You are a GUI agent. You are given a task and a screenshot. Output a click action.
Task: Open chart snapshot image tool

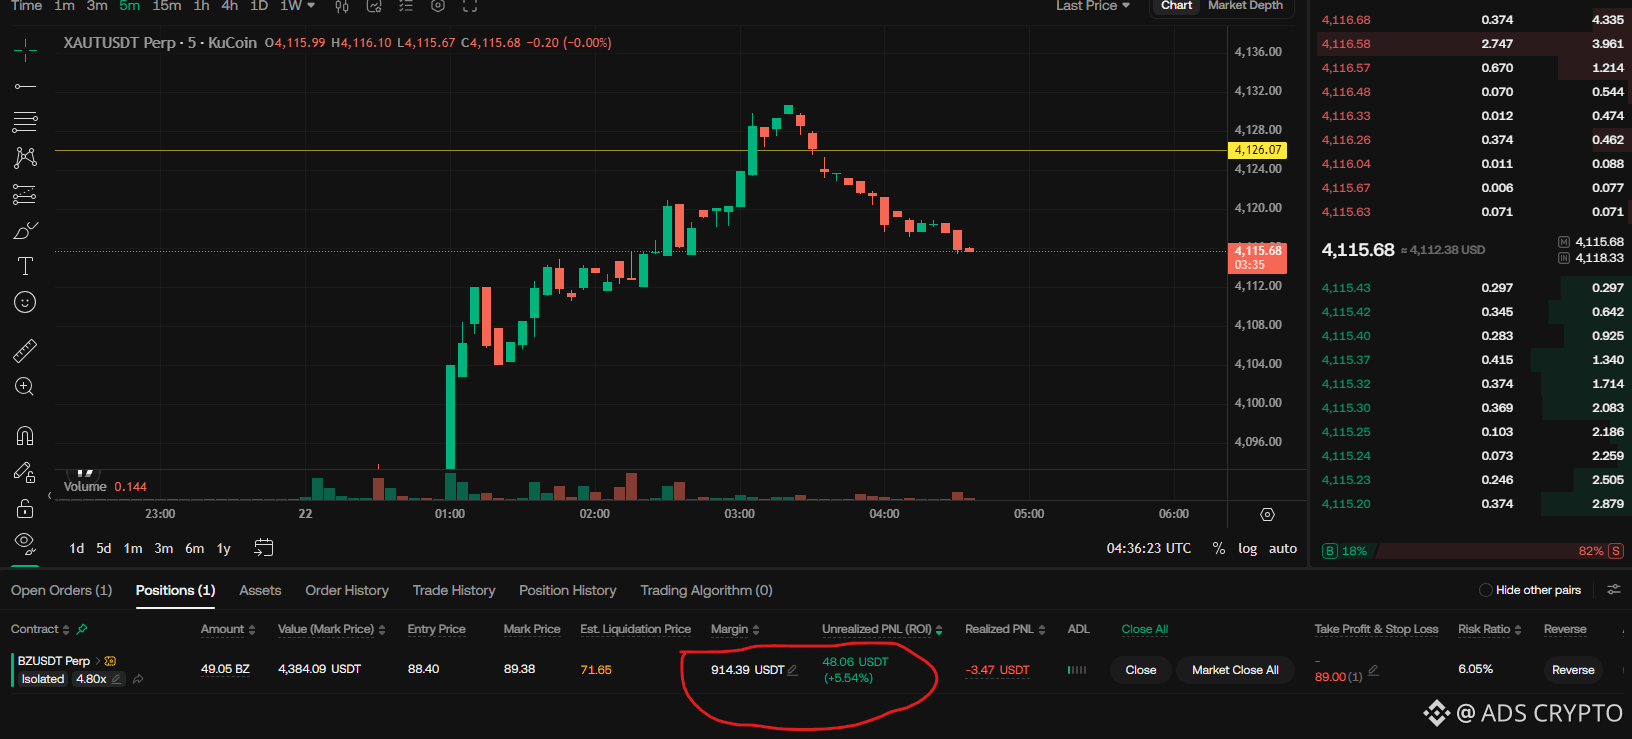(x=374, y=6)
